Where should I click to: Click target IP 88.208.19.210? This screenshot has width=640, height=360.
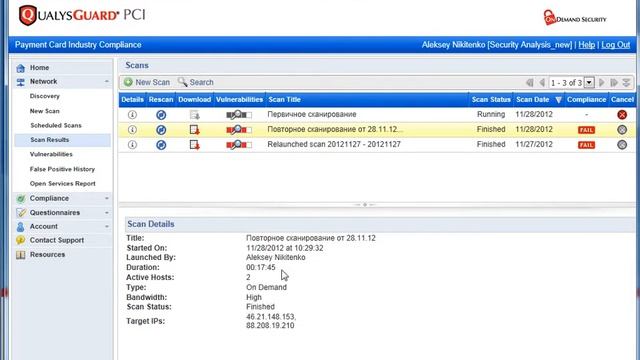tap(270, 326)
